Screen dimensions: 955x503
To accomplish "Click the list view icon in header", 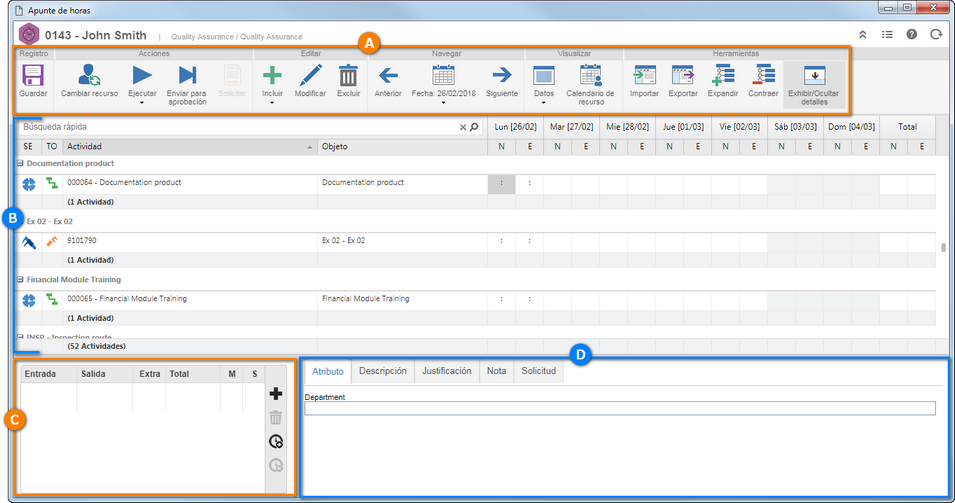I will [x=887, y=35].
